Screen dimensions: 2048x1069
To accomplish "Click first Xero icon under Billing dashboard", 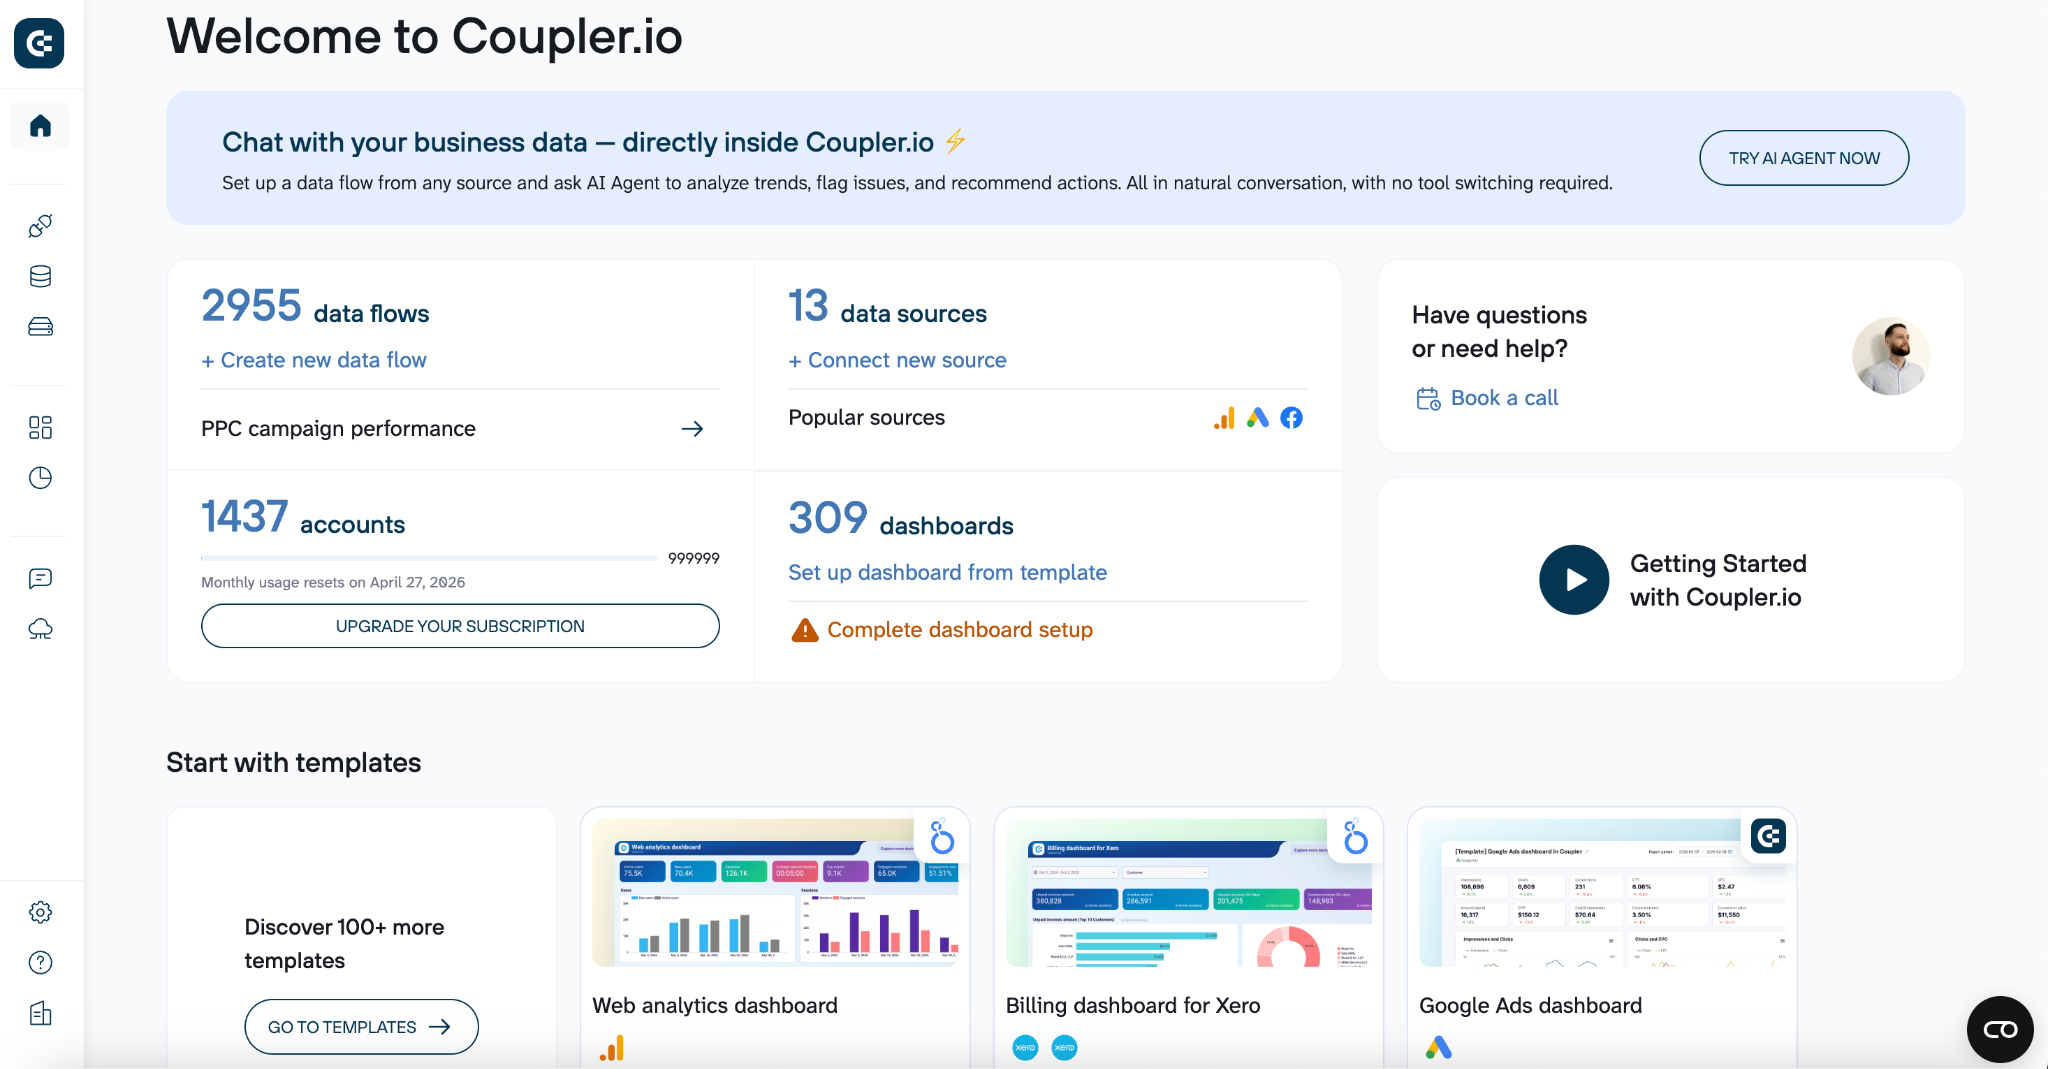I will coord(1025,1048).
